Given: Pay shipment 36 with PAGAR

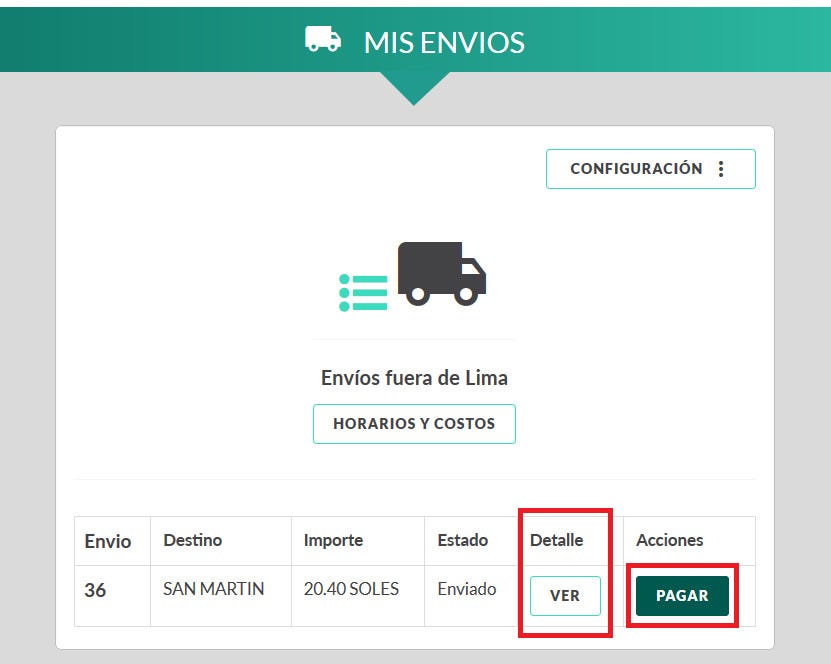Looking at the screenshot, I should [x=682, y=596].
